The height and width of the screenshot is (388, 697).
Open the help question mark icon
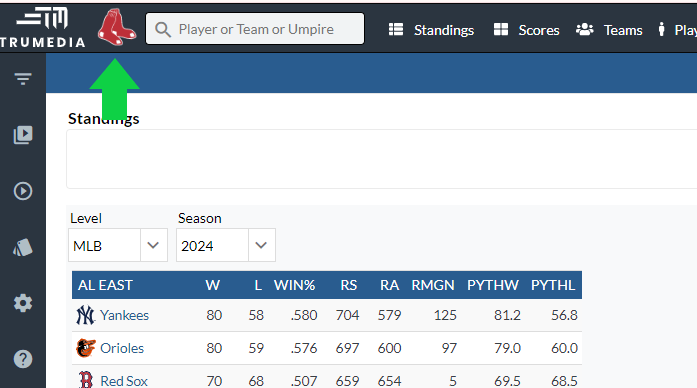point(23,359)
